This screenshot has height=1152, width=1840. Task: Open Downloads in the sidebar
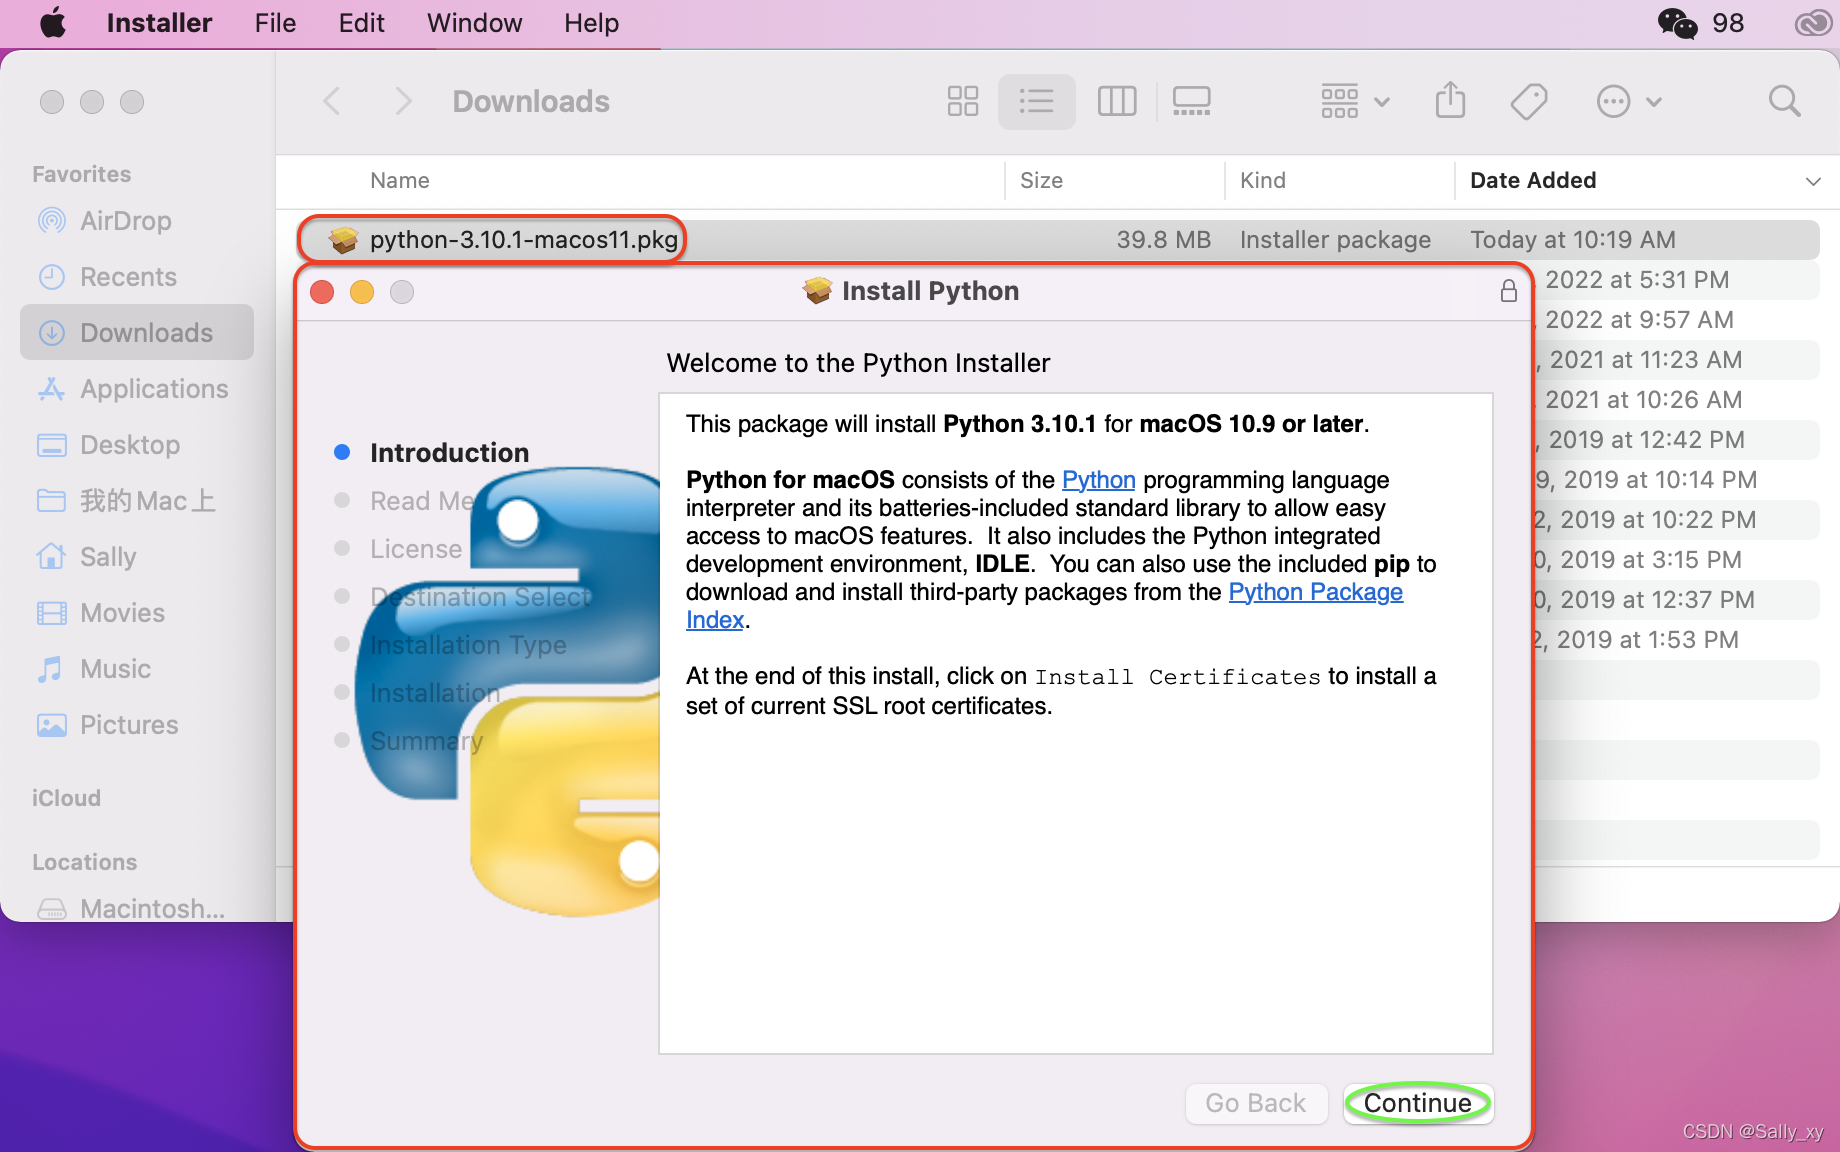(137, 332)
